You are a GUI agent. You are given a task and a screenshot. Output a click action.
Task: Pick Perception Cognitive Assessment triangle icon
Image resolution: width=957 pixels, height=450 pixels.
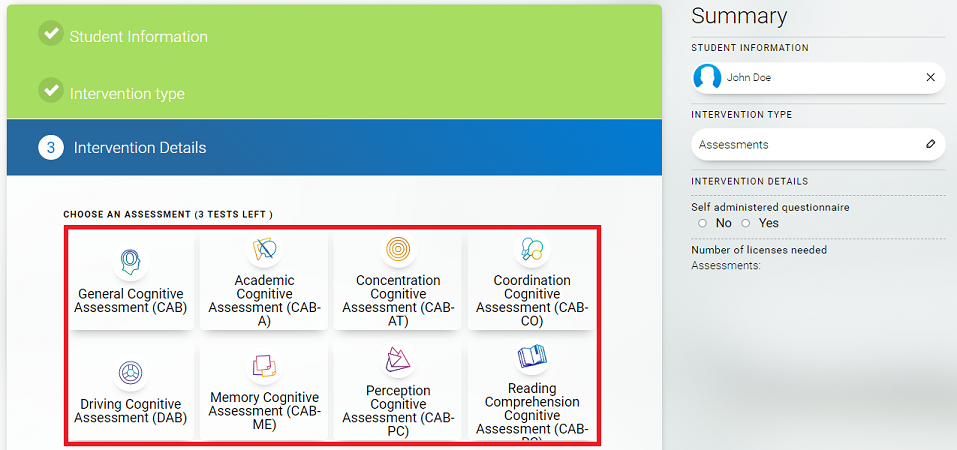coord(398,360)
